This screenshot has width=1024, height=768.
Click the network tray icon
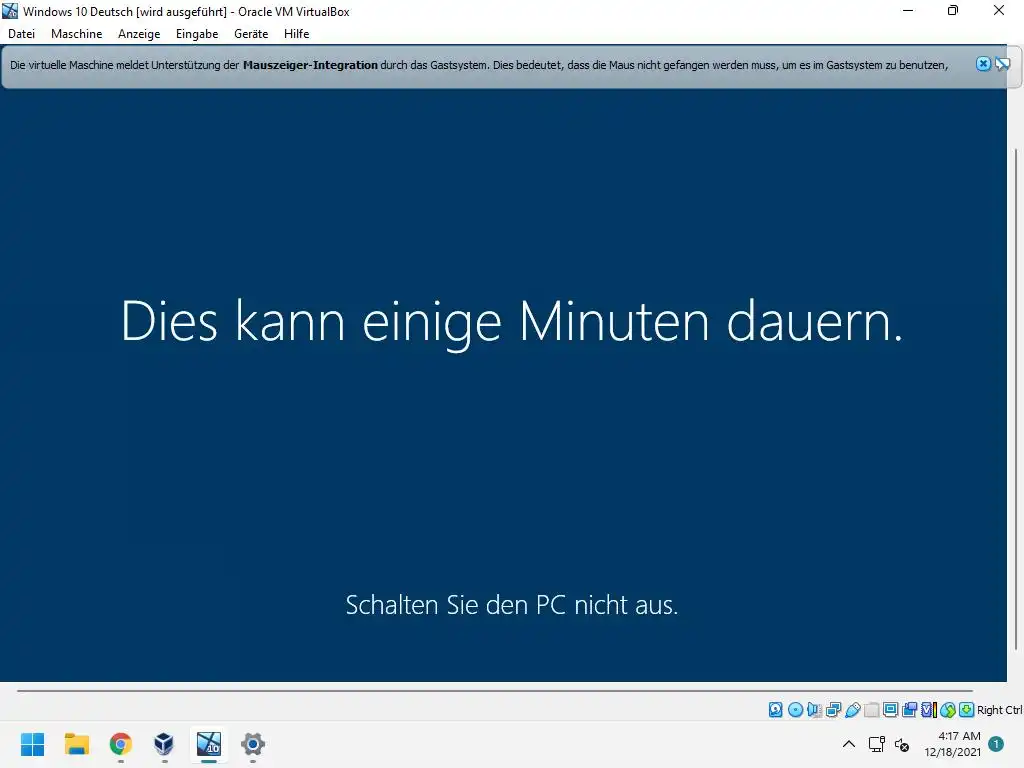(x=876, y=744)
